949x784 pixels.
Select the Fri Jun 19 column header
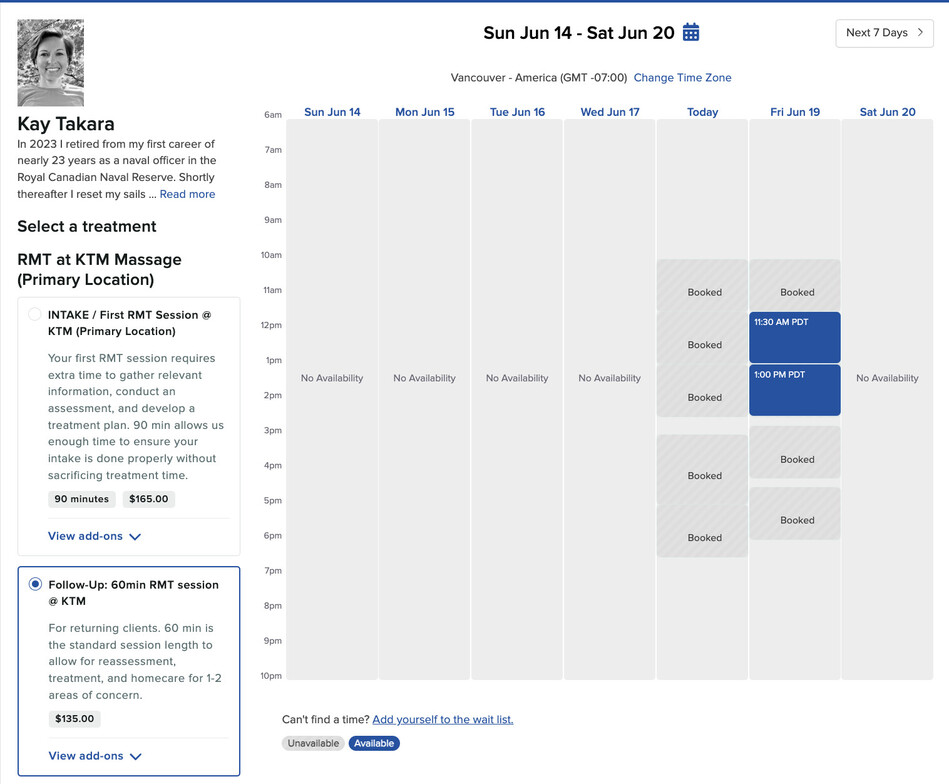(x=795, y=112)
